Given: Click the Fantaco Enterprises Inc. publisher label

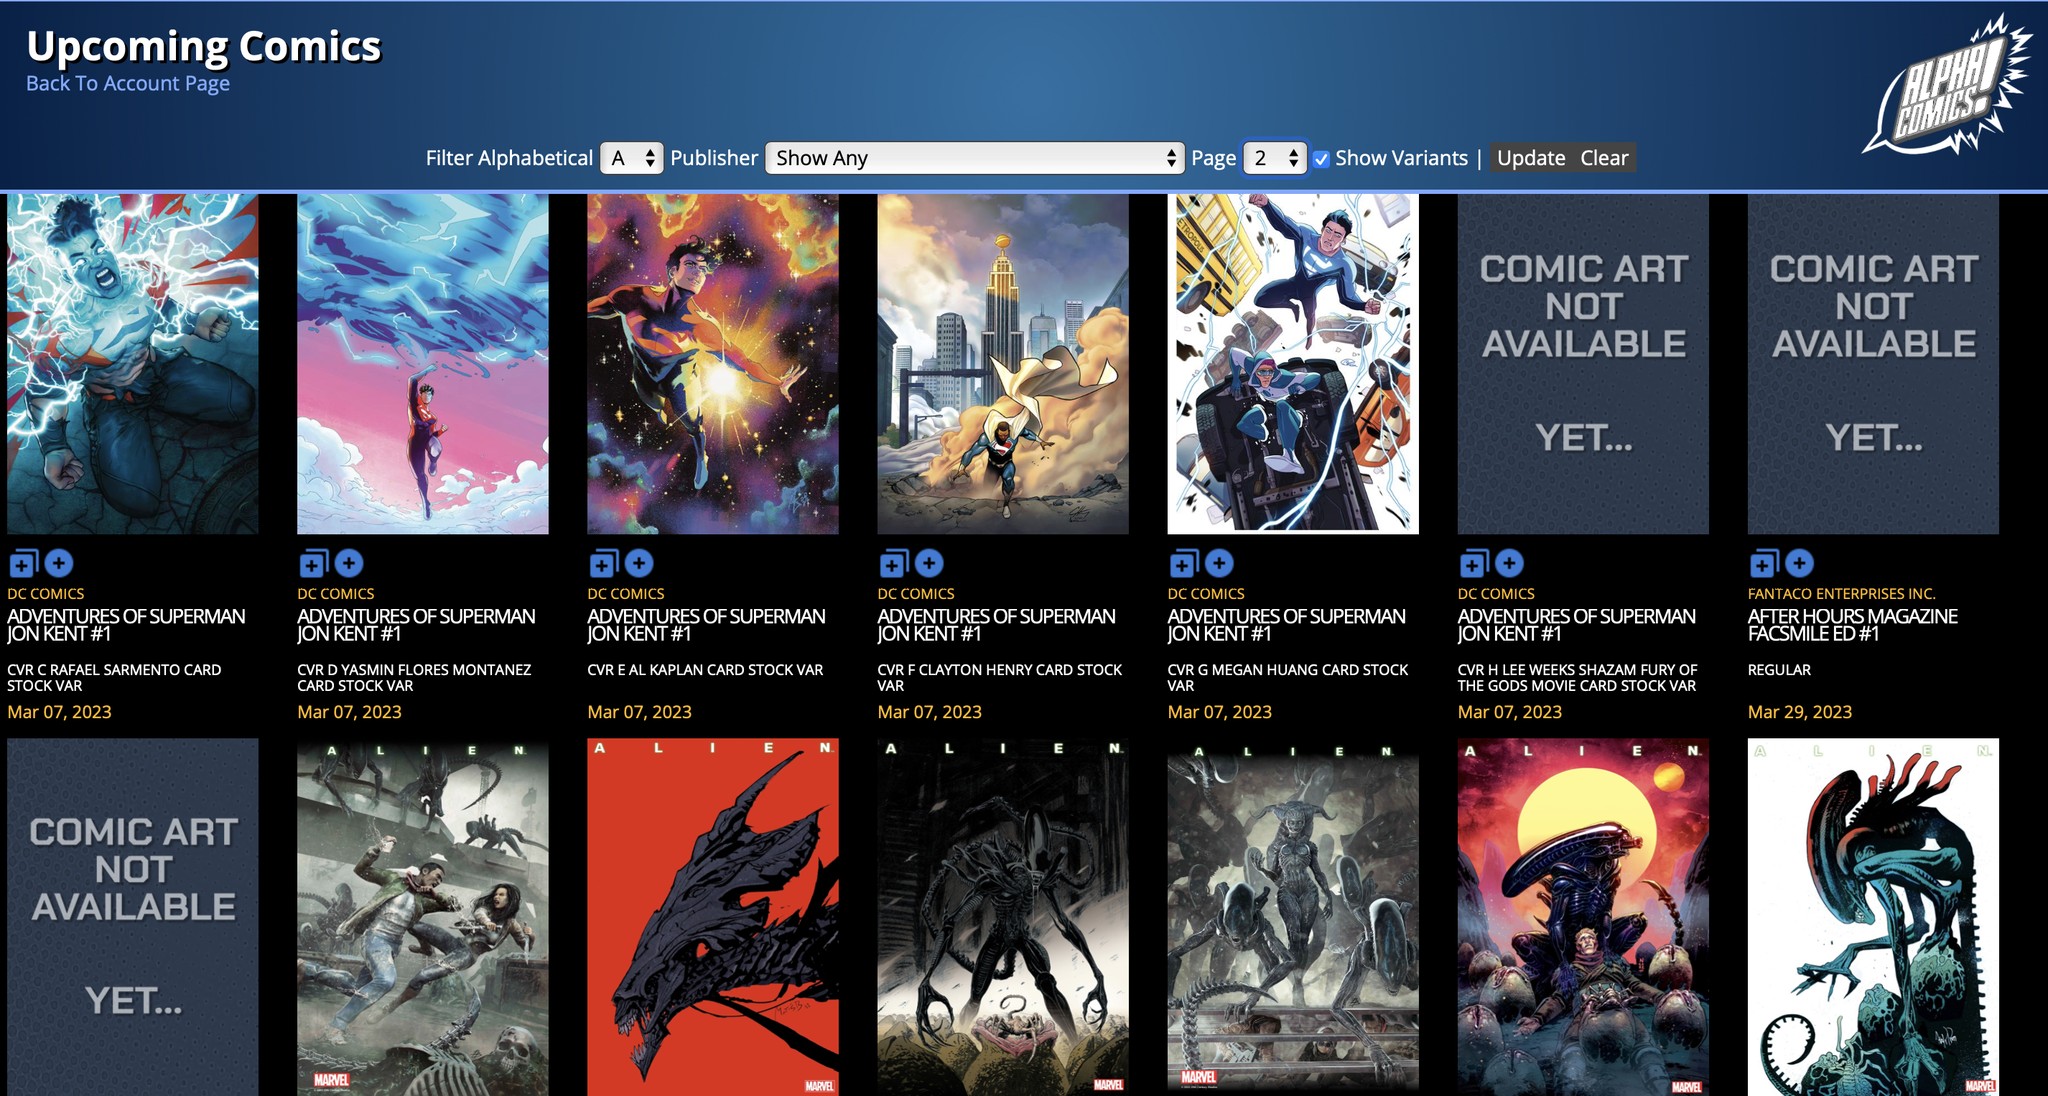Looking at the screenshot, I should (x=1841, y=594).
